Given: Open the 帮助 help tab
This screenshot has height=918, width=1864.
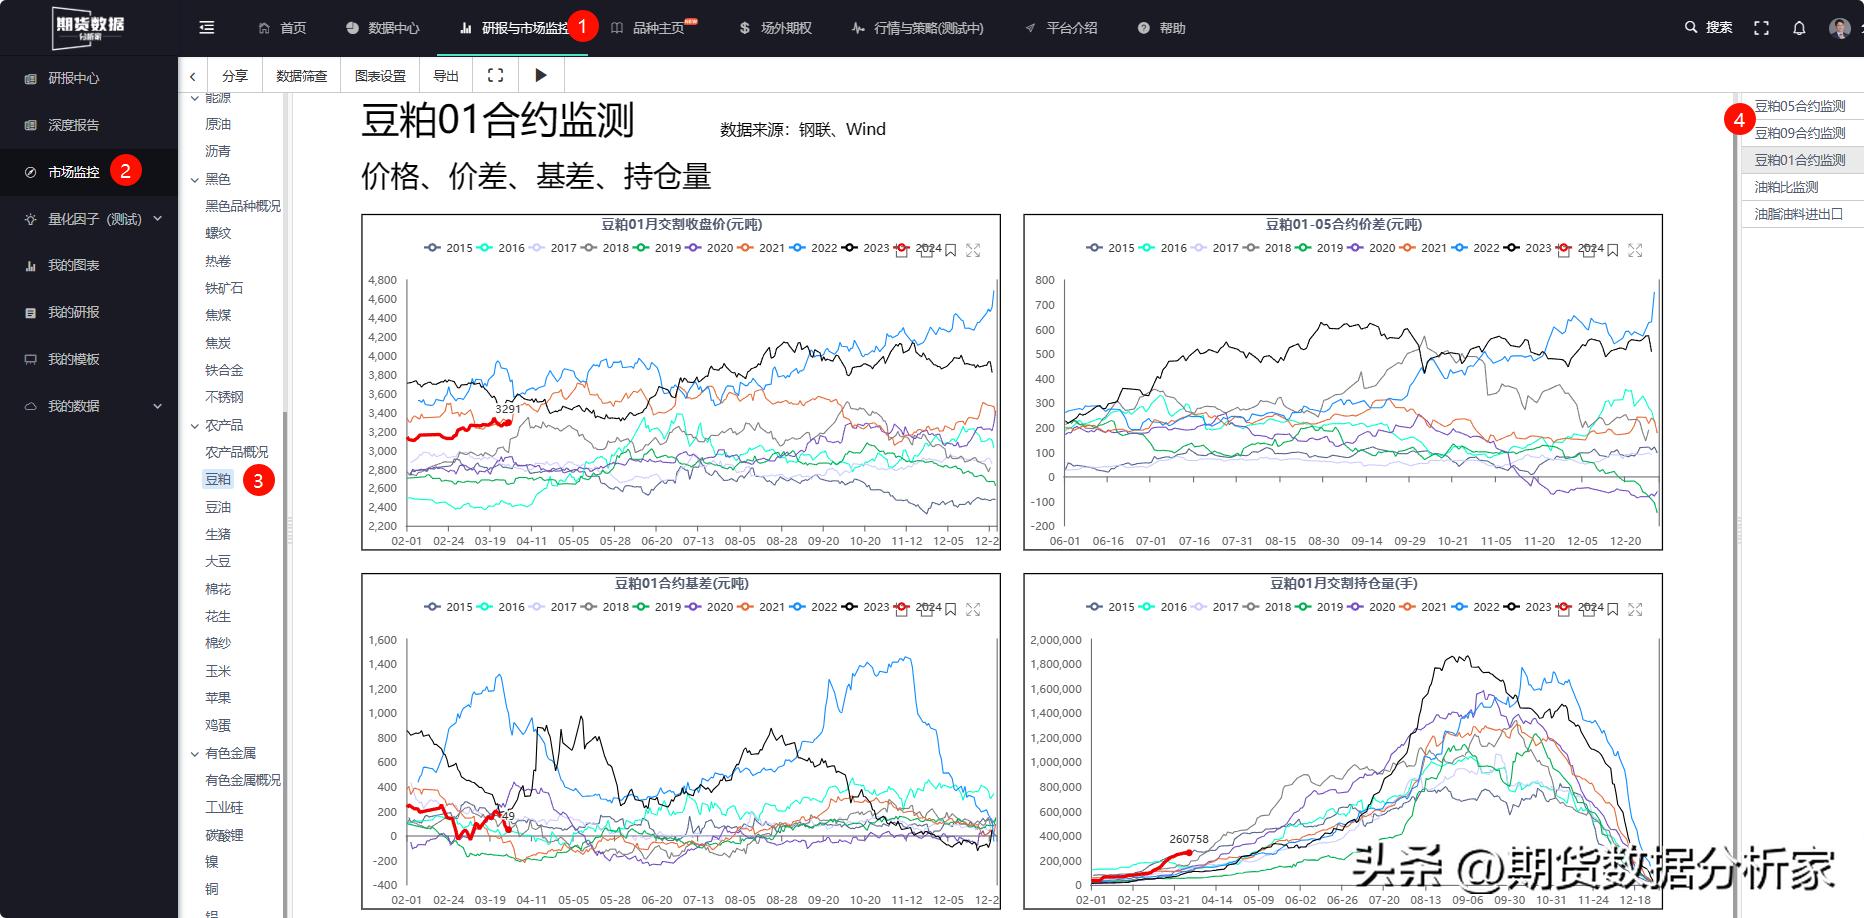Looking at the screenshot, I should [1162, 28].
